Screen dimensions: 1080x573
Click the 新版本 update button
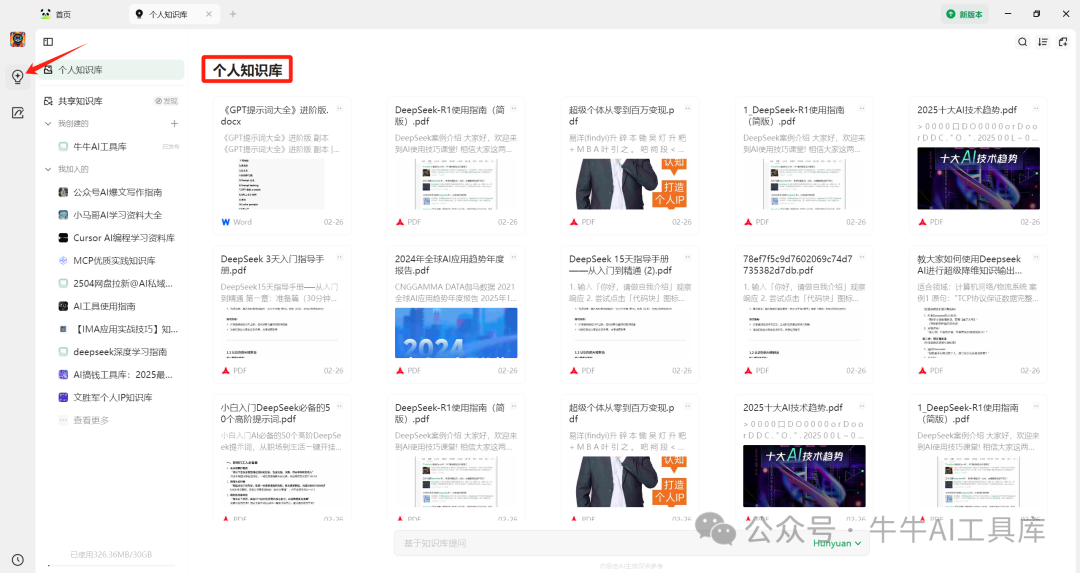[x=965, y=14]
